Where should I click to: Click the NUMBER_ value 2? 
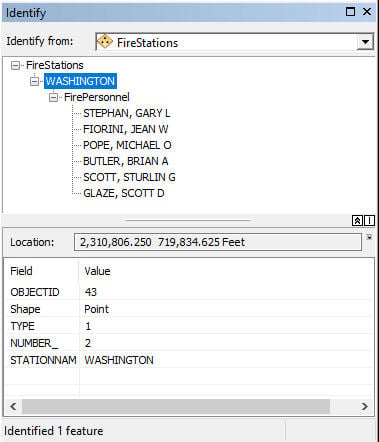tap(88, 343)
